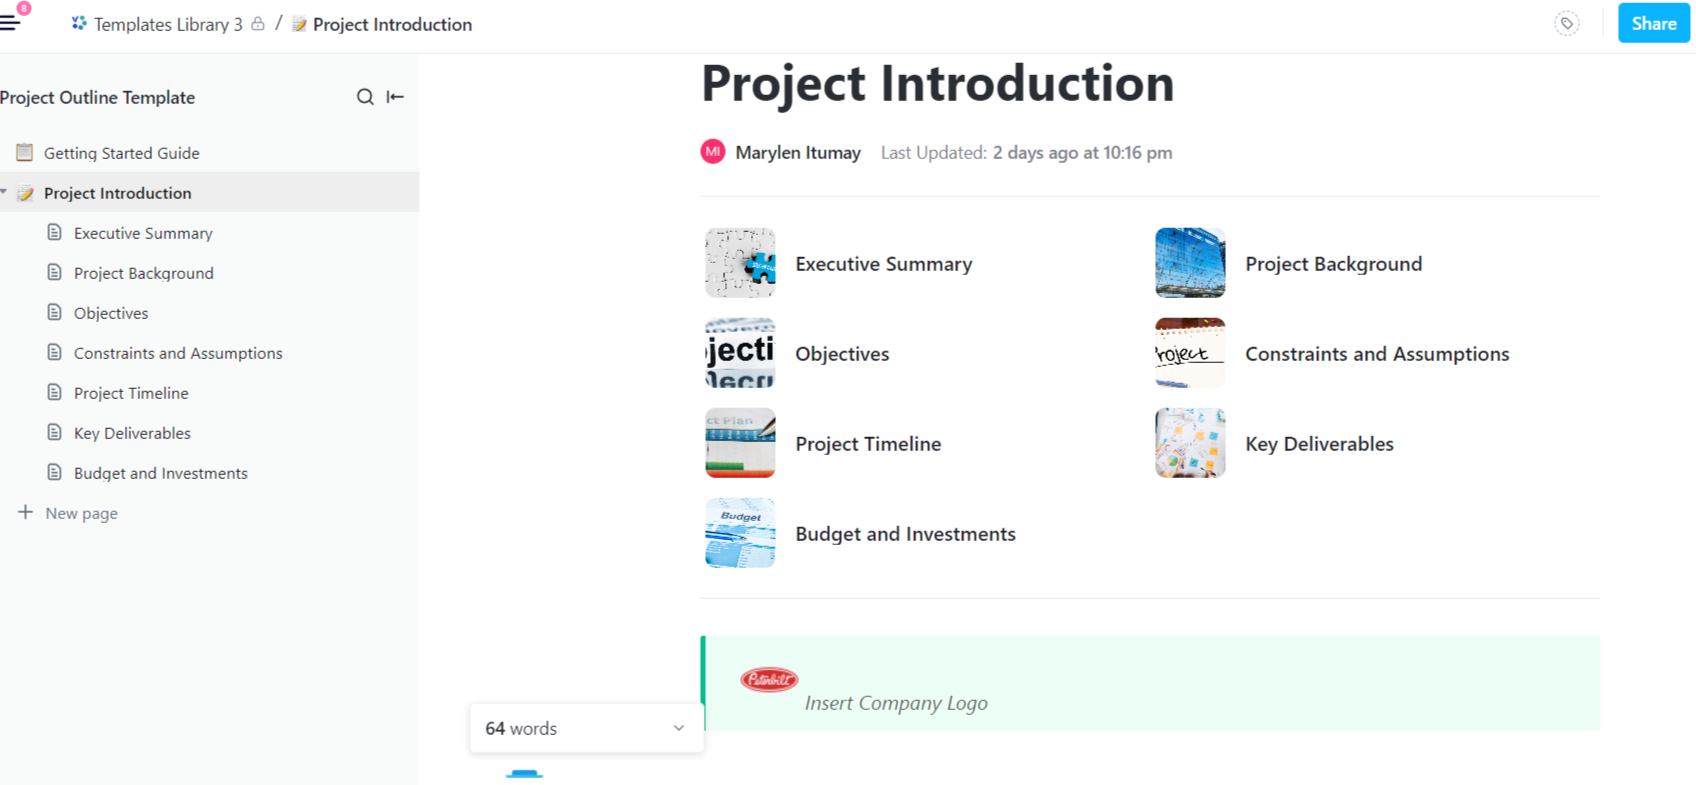
Task: Select Templates Library 3 in the breadcrumb
Action: tap(167, 23)
